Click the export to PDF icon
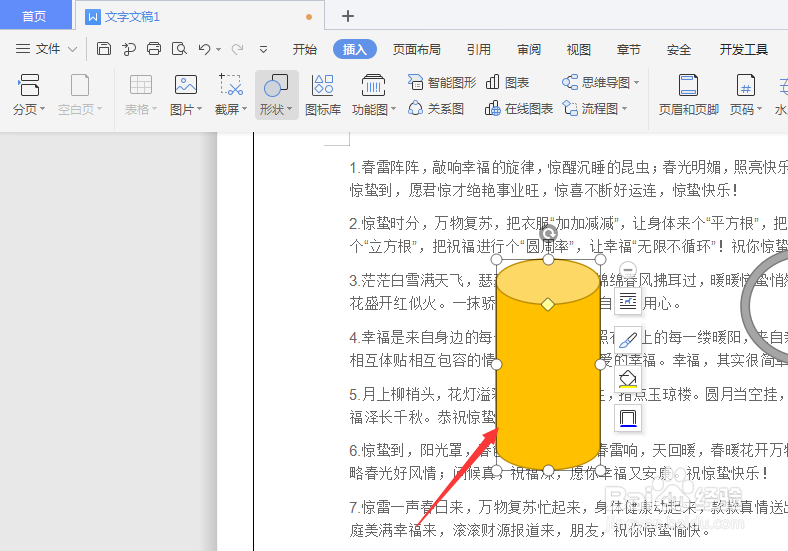The width and height of the screenshot is (788, 551). point(129,49)
